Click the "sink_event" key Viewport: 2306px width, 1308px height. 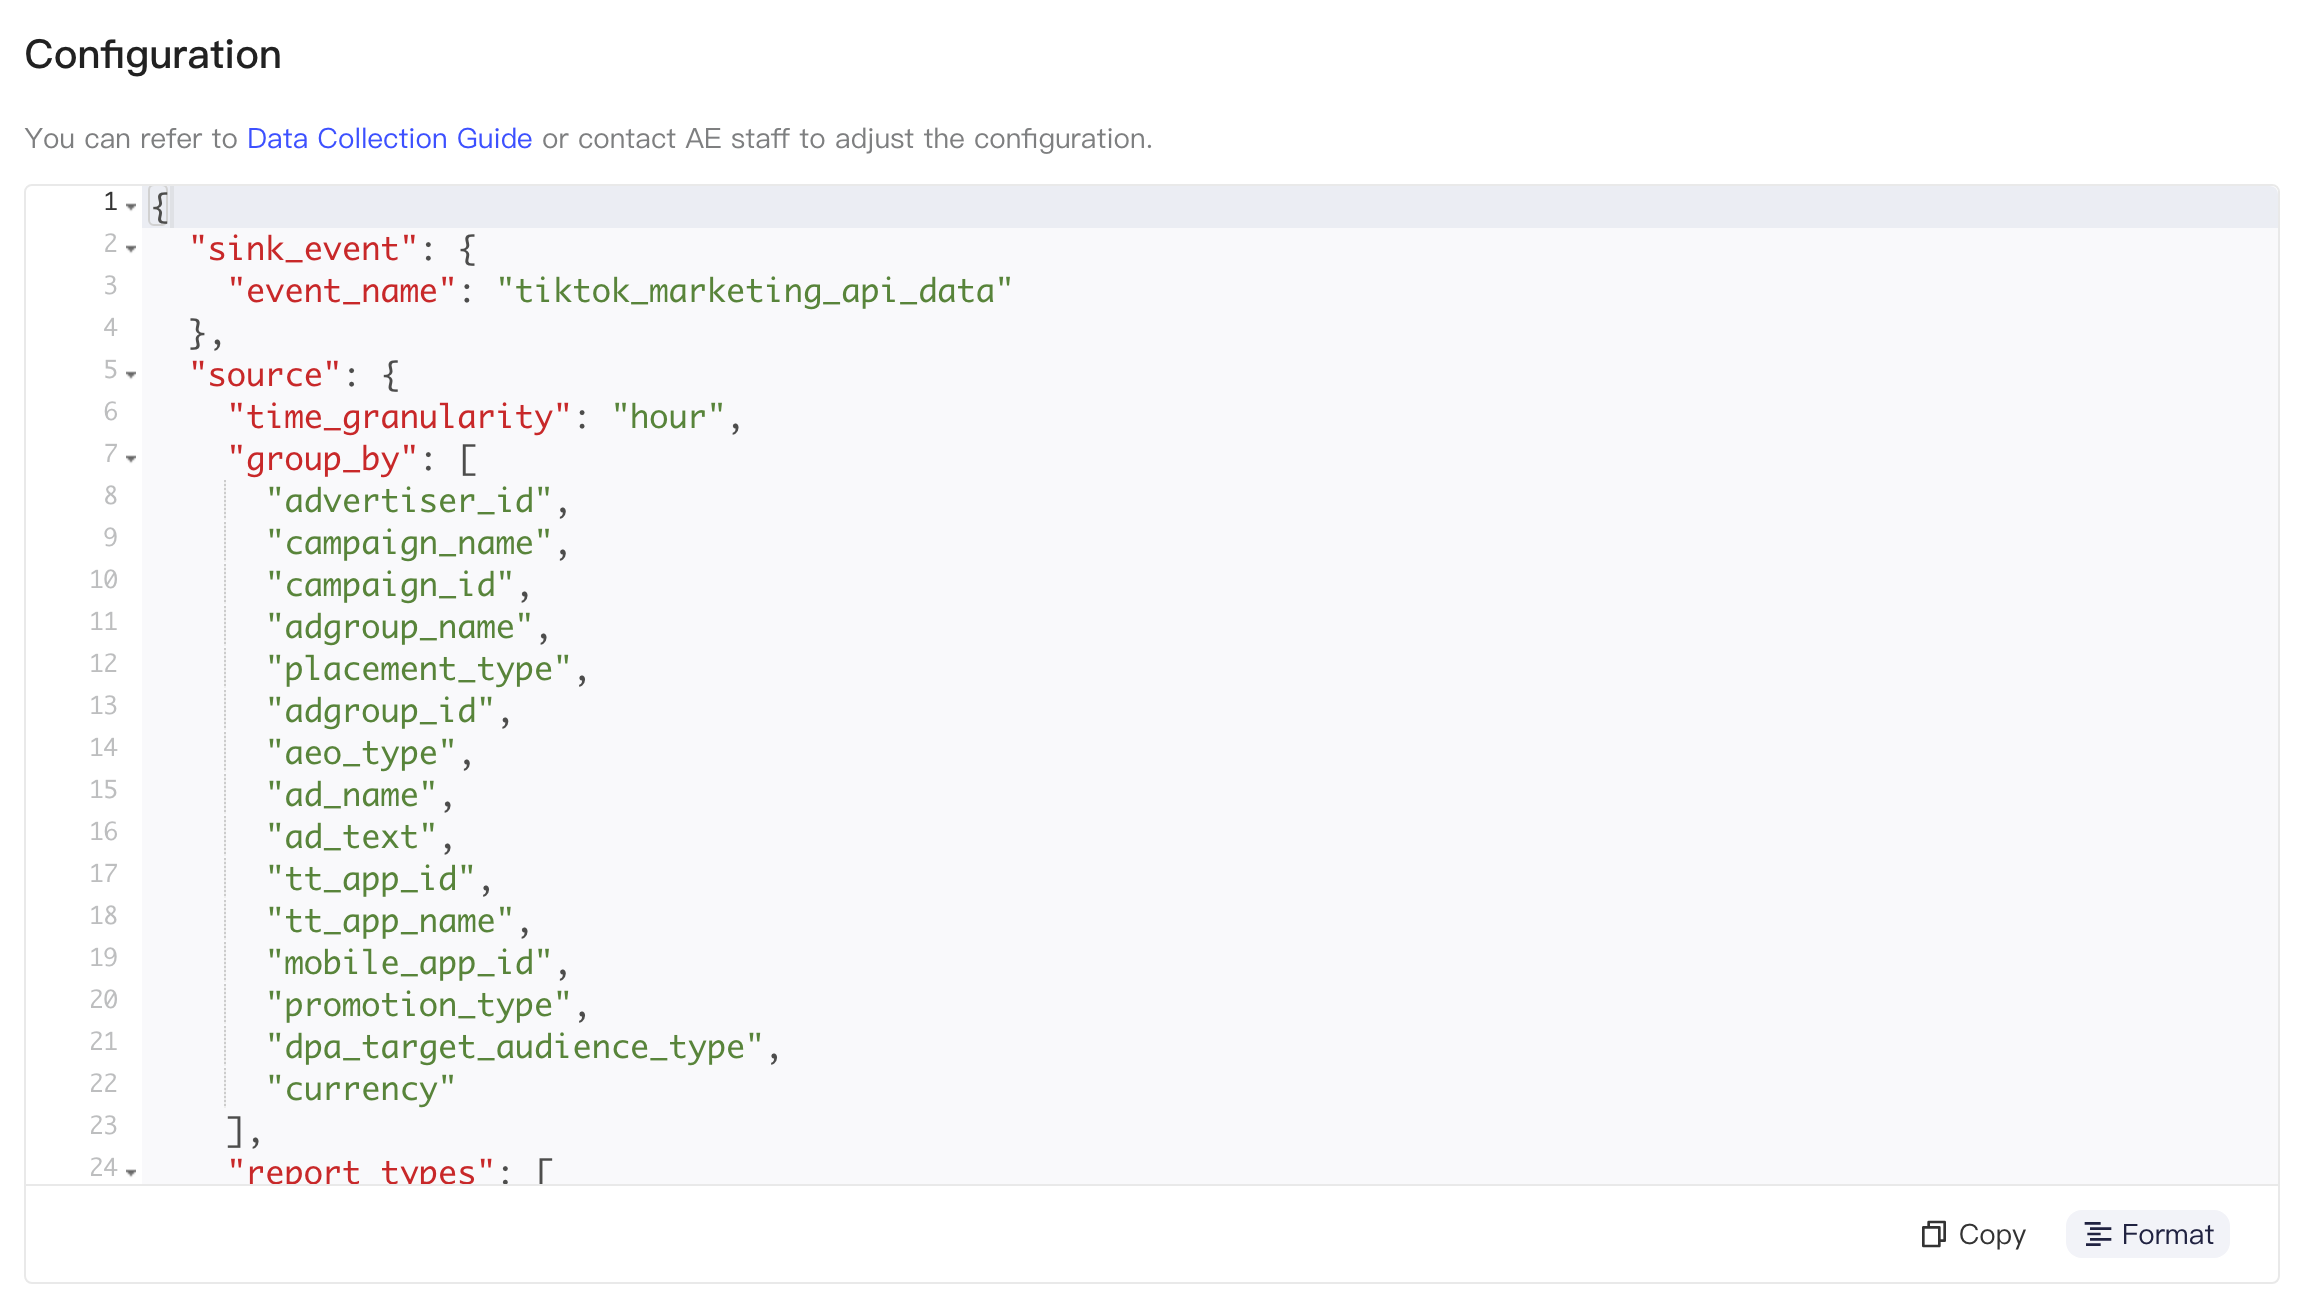click(x=304, y=249)
